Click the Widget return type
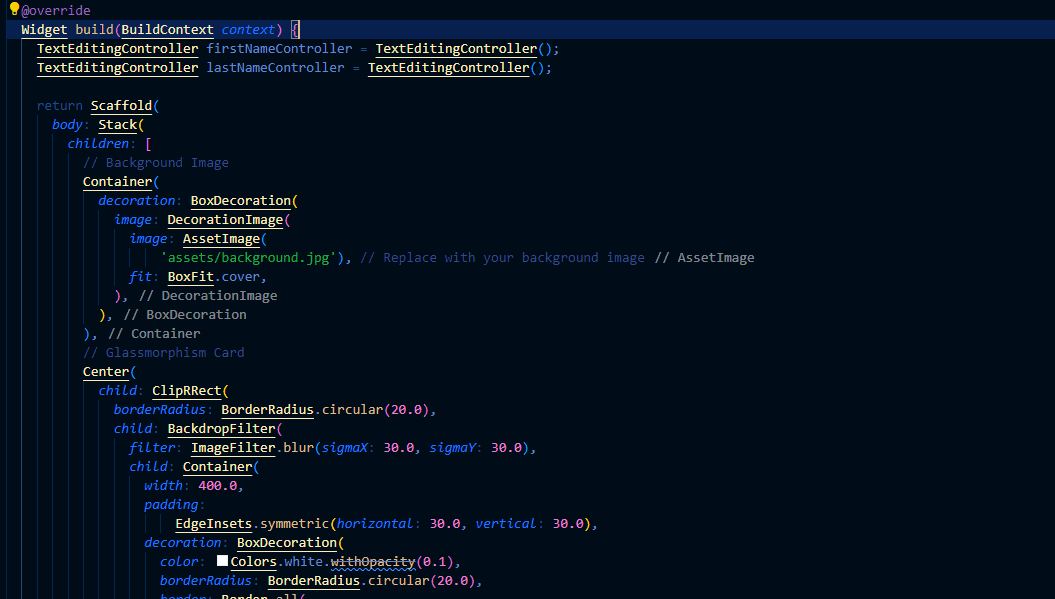The width and height of the screenshot is (1055, 599). click(x=44, y=30)
